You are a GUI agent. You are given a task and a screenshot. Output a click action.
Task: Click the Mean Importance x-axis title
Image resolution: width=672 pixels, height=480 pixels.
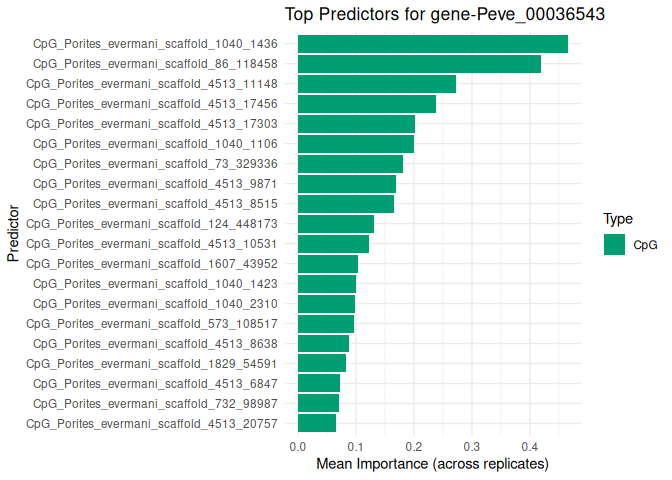(432, 465)
